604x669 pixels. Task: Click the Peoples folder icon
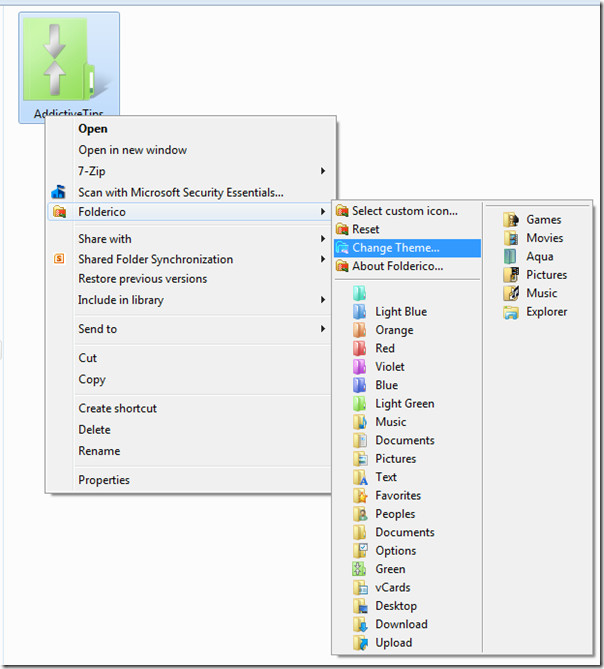tap(360, 514)
